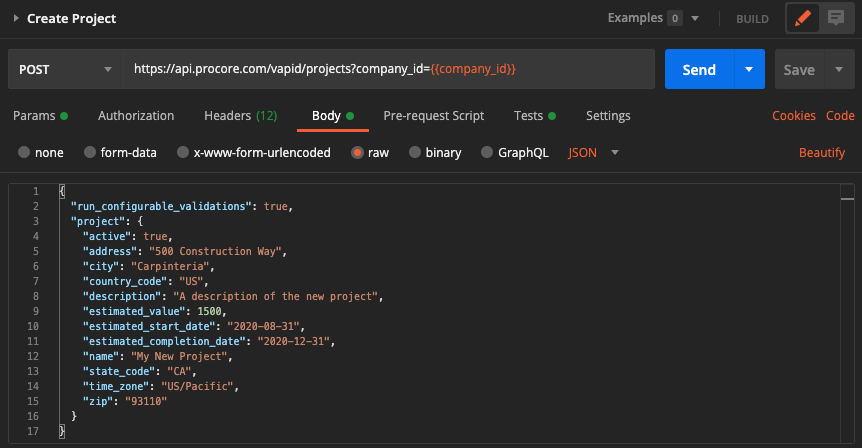Screen dimensions: 862x448
Task: Open the Examples dropdown arrow
Action: click(695, 18)
